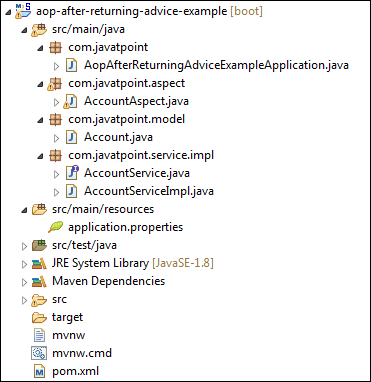Select the project name aop-after-returning-advice-example
The height and width of the screenshot is (382, 371).
[x=131, y=11]
